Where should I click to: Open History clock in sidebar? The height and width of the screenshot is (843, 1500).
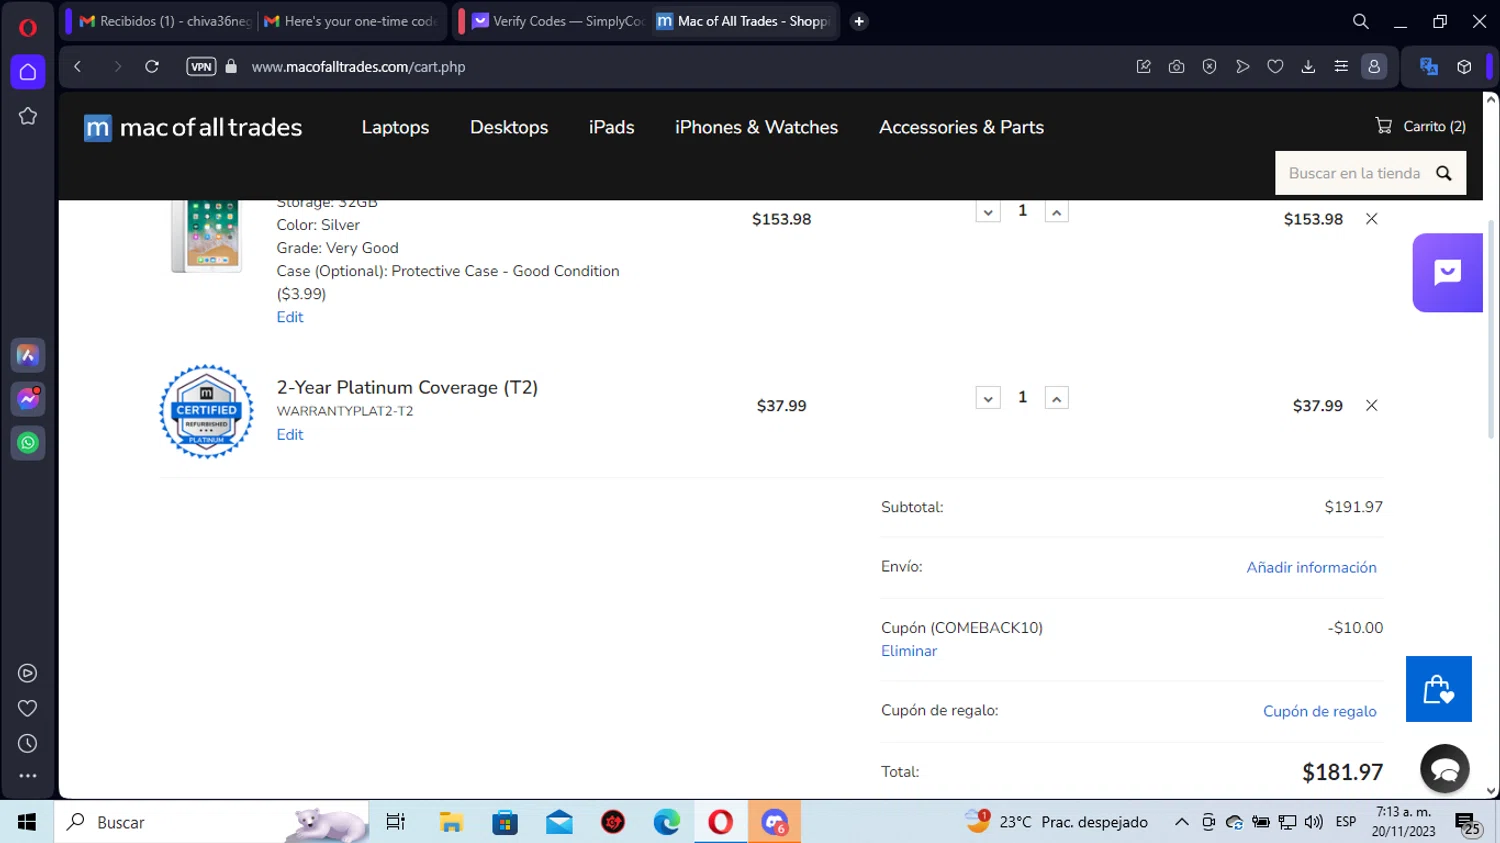click(28, 743)
